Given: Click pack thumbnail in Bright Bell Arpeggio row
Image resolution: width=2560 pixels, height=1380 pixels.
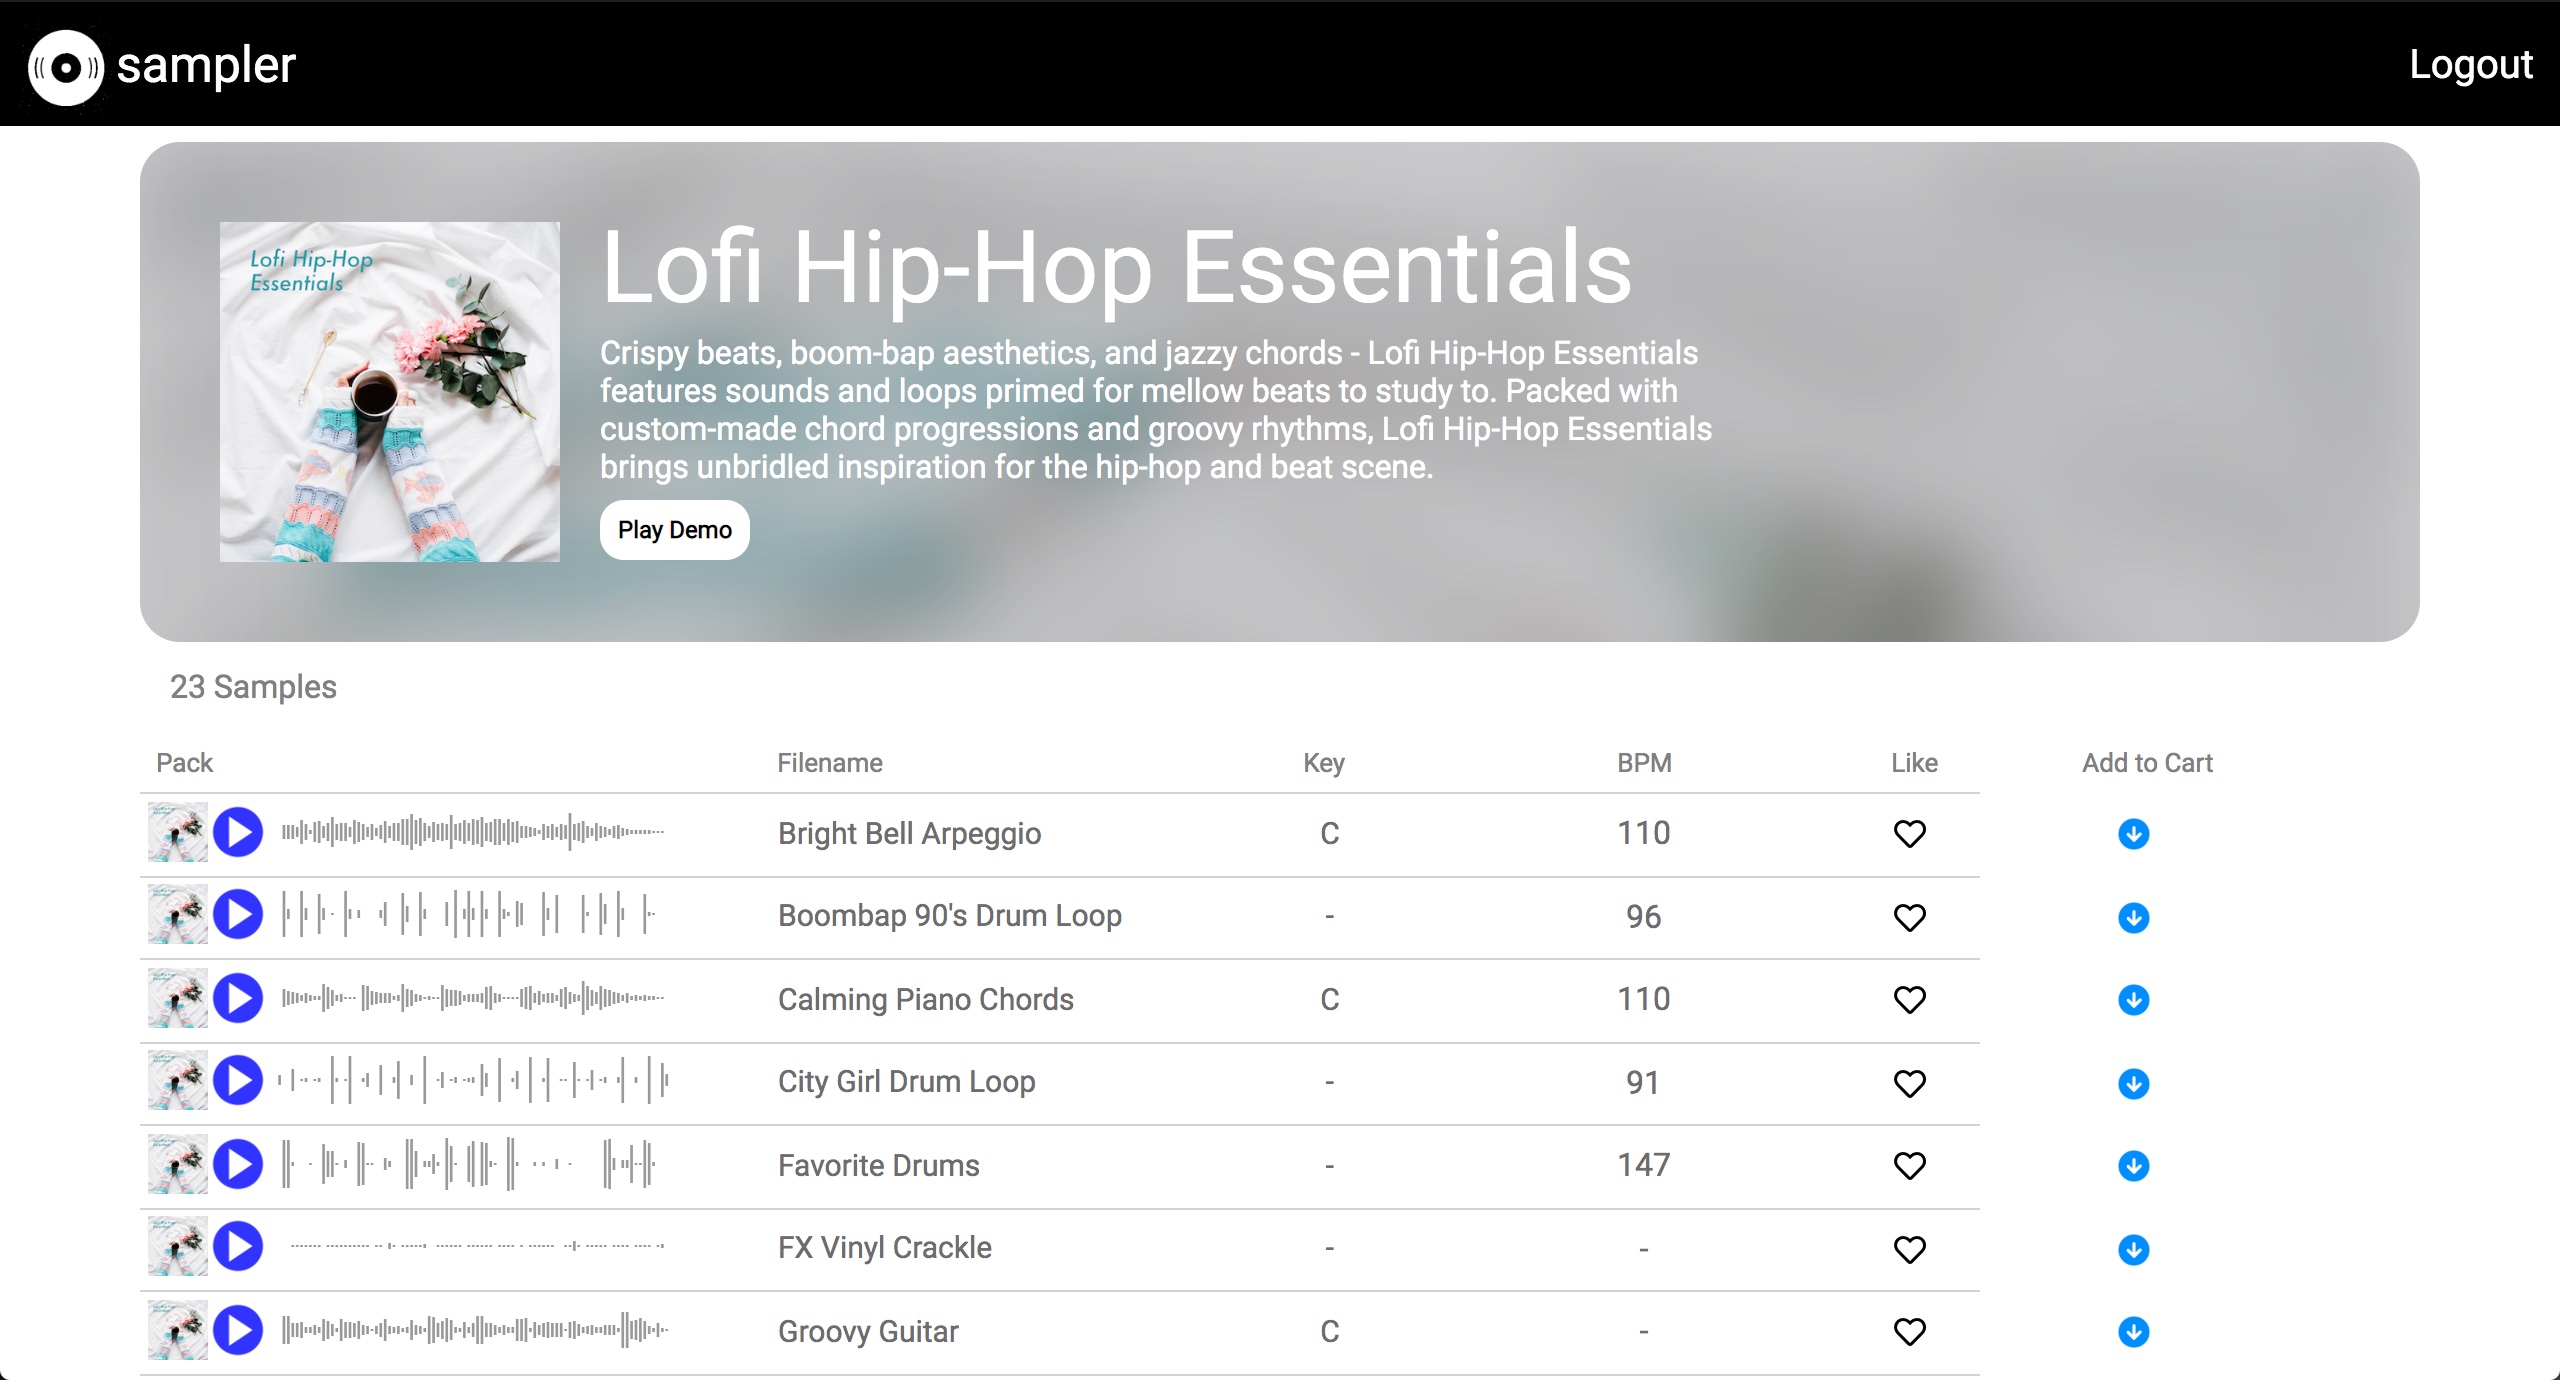Looking at the screenshot, I should pyautogui.click(x=178, y=832).
